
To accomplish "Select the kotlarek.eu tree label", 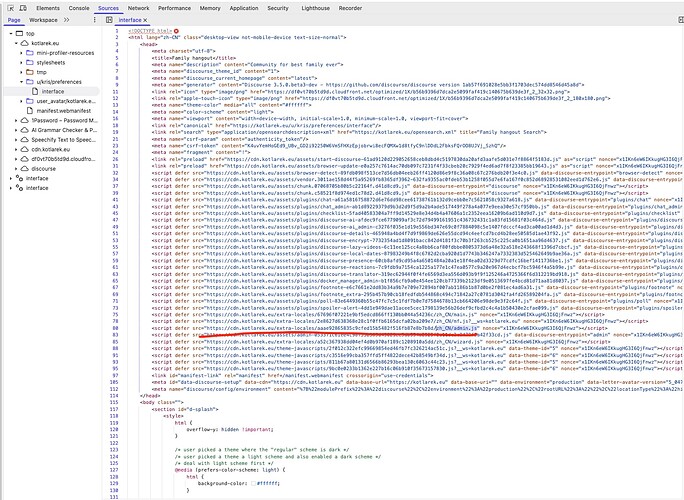I will coord(45,43).
